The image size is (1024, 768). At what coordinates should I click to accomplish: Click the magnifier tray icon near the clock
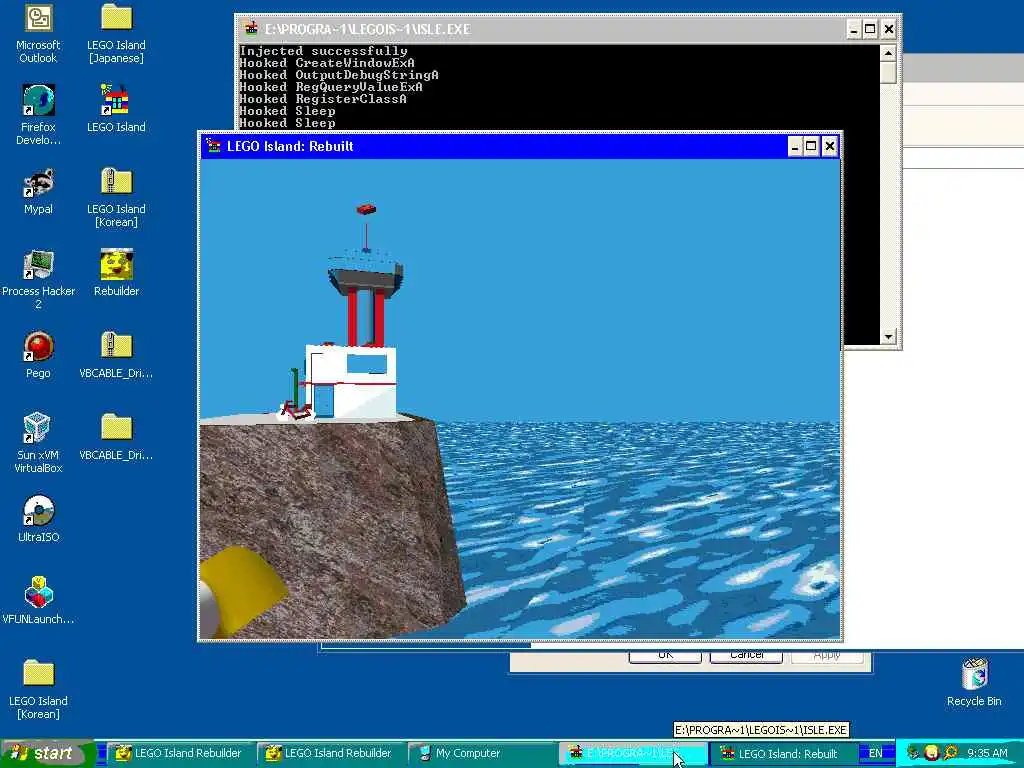click(x=950, y=753)
